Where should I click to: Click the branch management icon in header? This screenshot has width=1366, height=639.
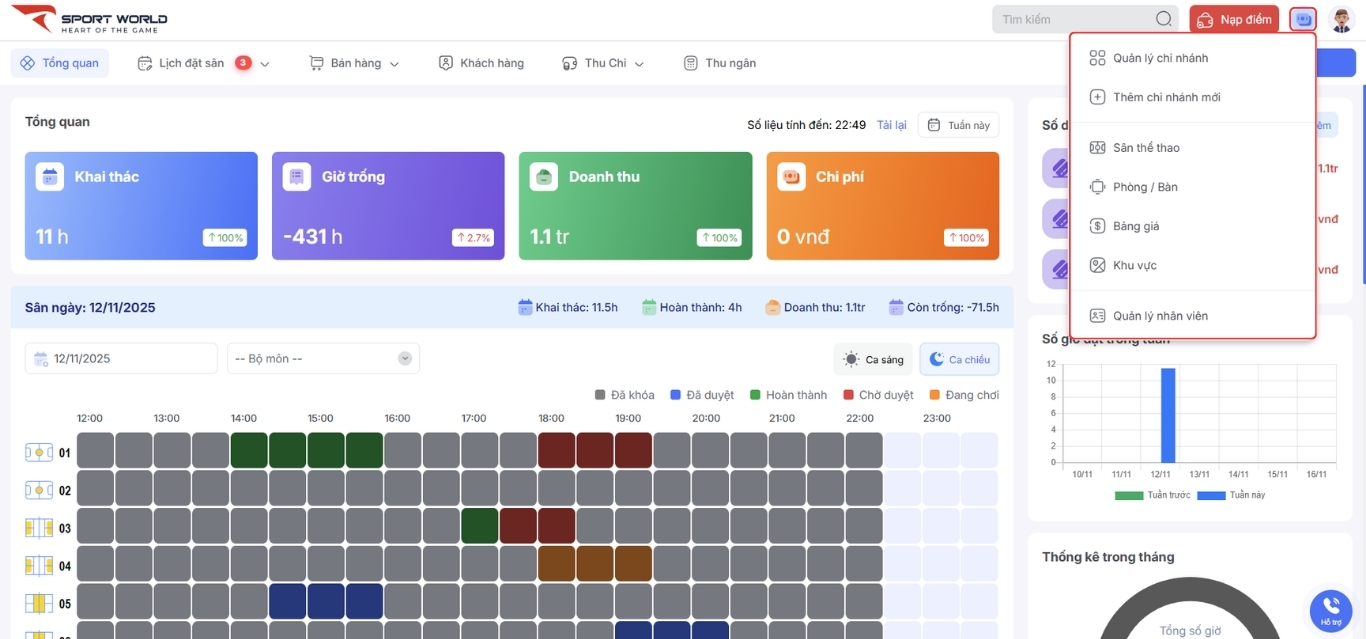1303,19
